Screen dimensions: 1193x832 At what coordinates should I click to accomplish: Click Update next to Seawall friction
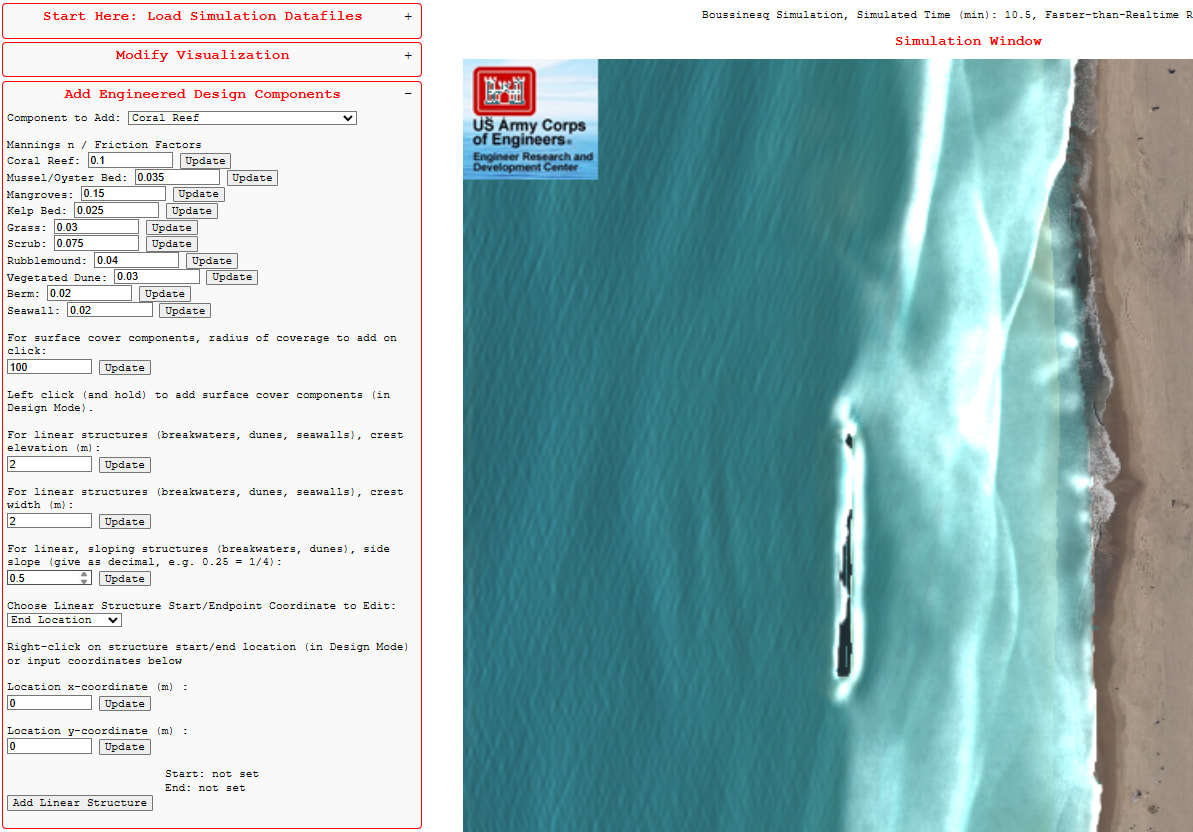coord(185,311)
